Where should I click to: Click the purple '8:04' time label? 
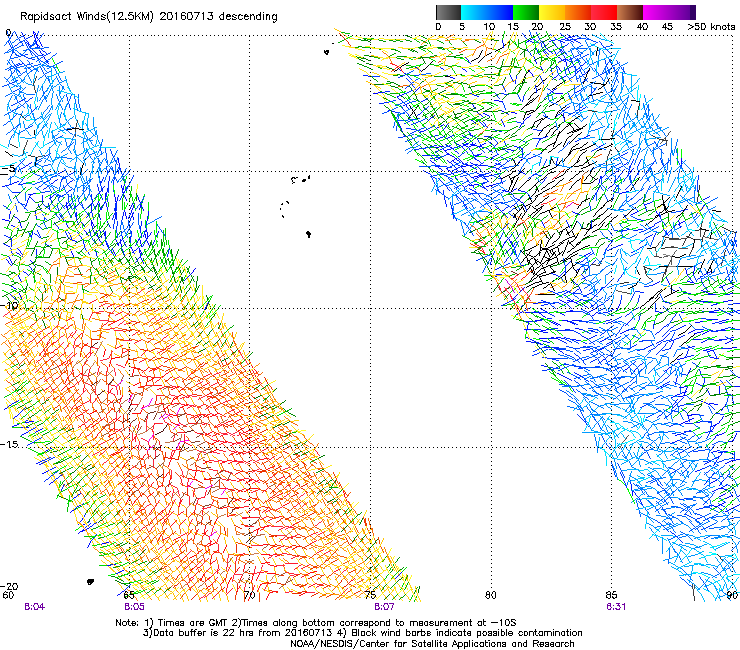[34, 607]
